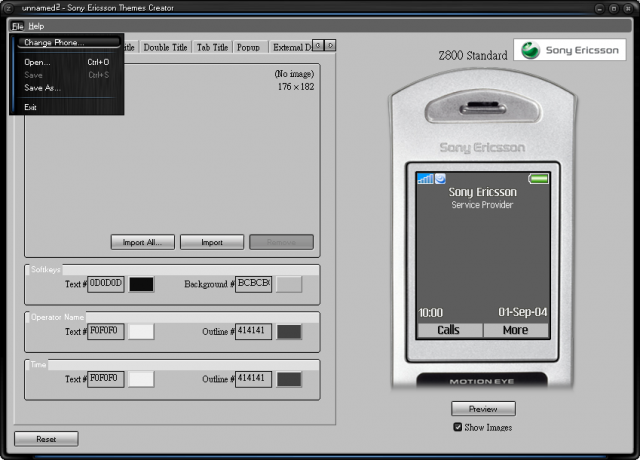Click the Reset button
The width and height of the screenshot is (640, 460).
46,439
